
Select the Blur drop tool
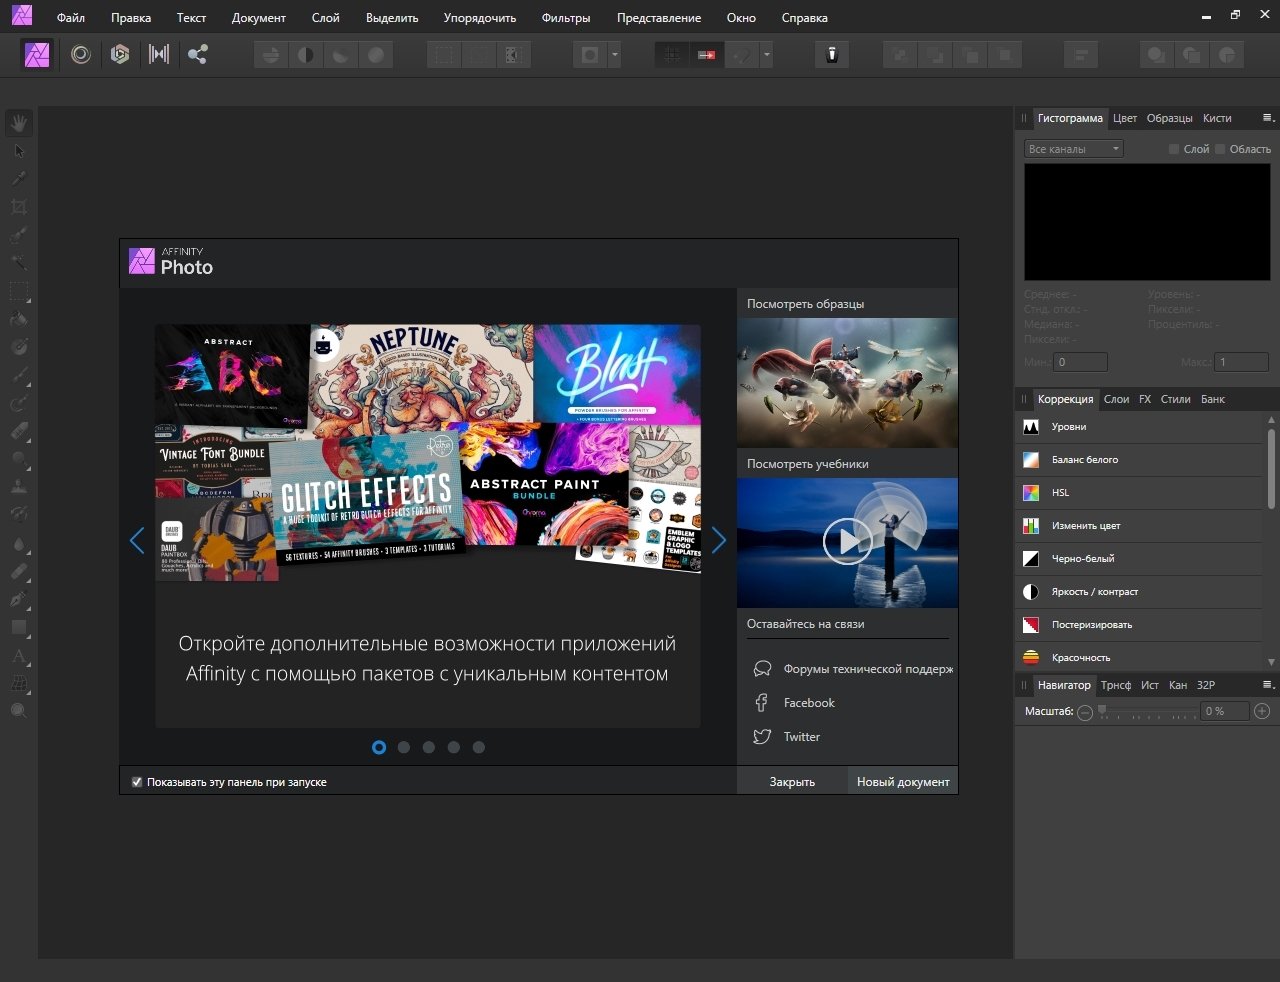pos(19,543)
